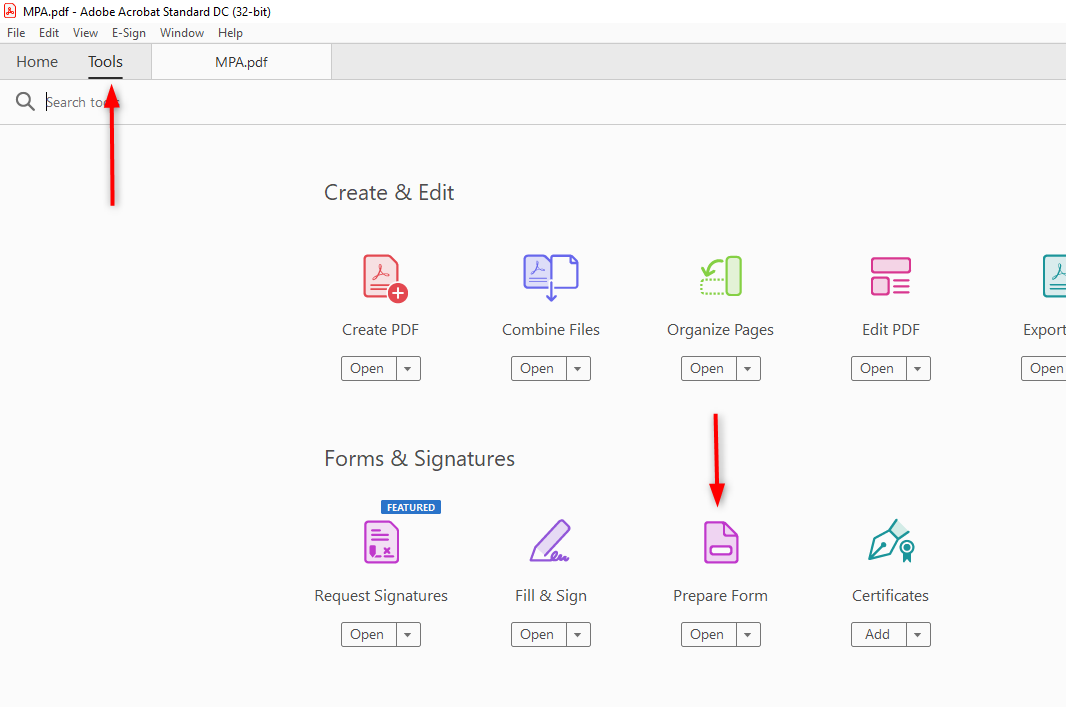Viewport: 1066px width, 707px height.
Task: Expand the Fill & Sign dropdown arrow
Action: click(x=578, y=634)
